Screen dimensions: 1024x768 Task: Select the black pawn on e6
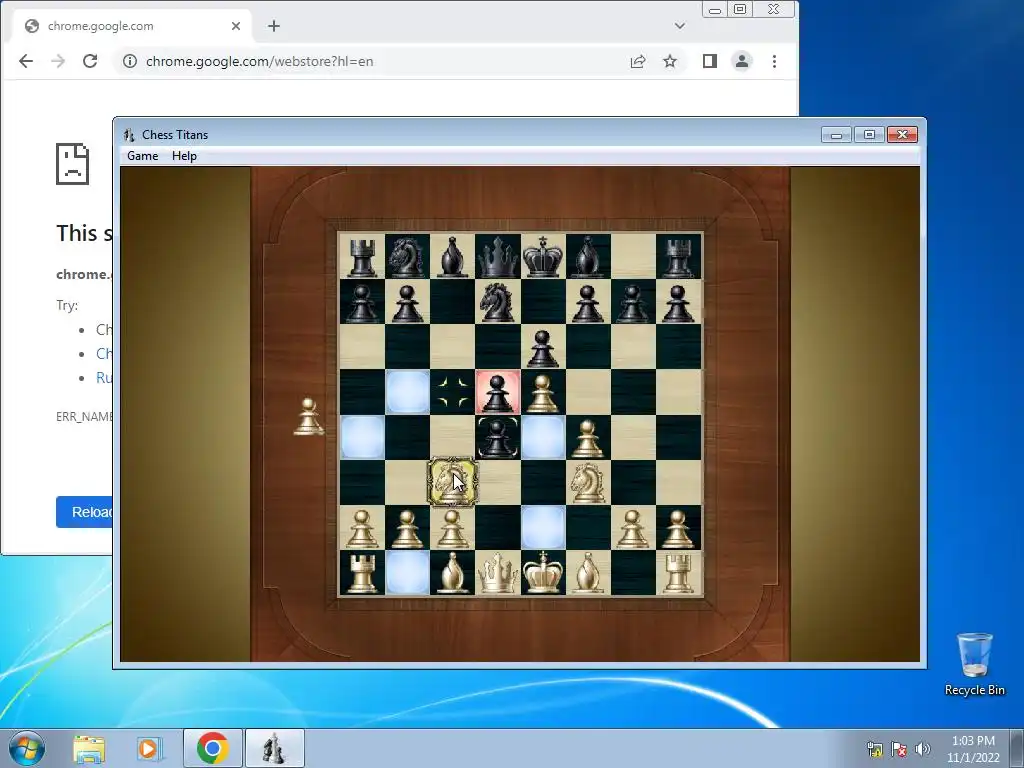coord(543,347)
